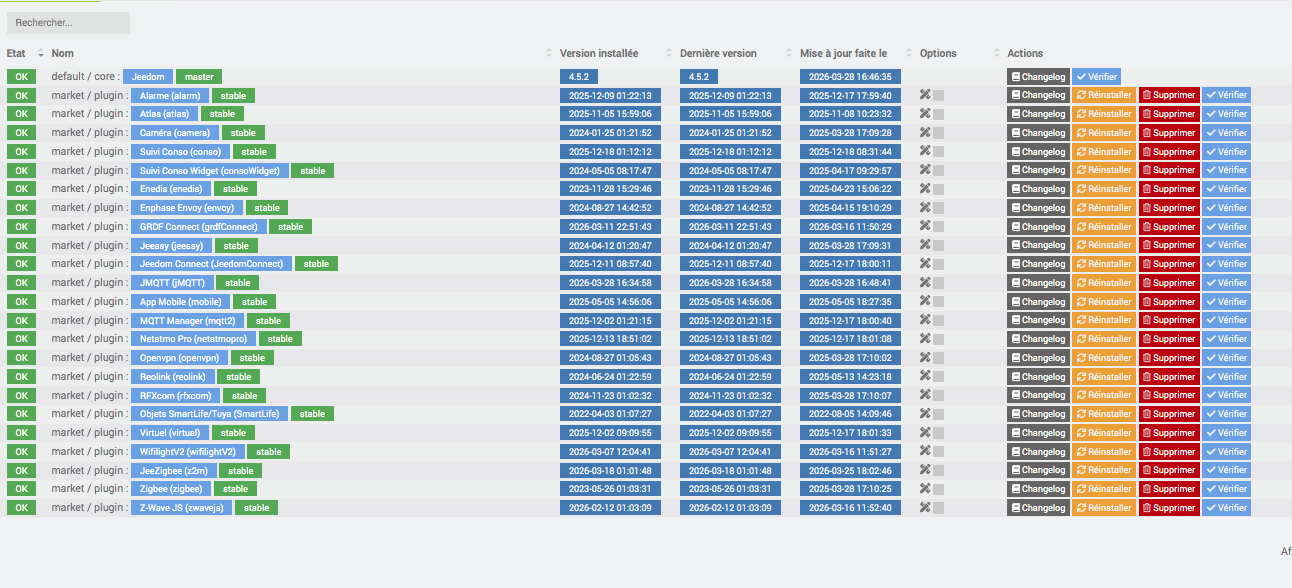The width and height of the screenshot is (1292, 588).
Task: Click the Alarme (alarm) name label
Action: point(170,95)
